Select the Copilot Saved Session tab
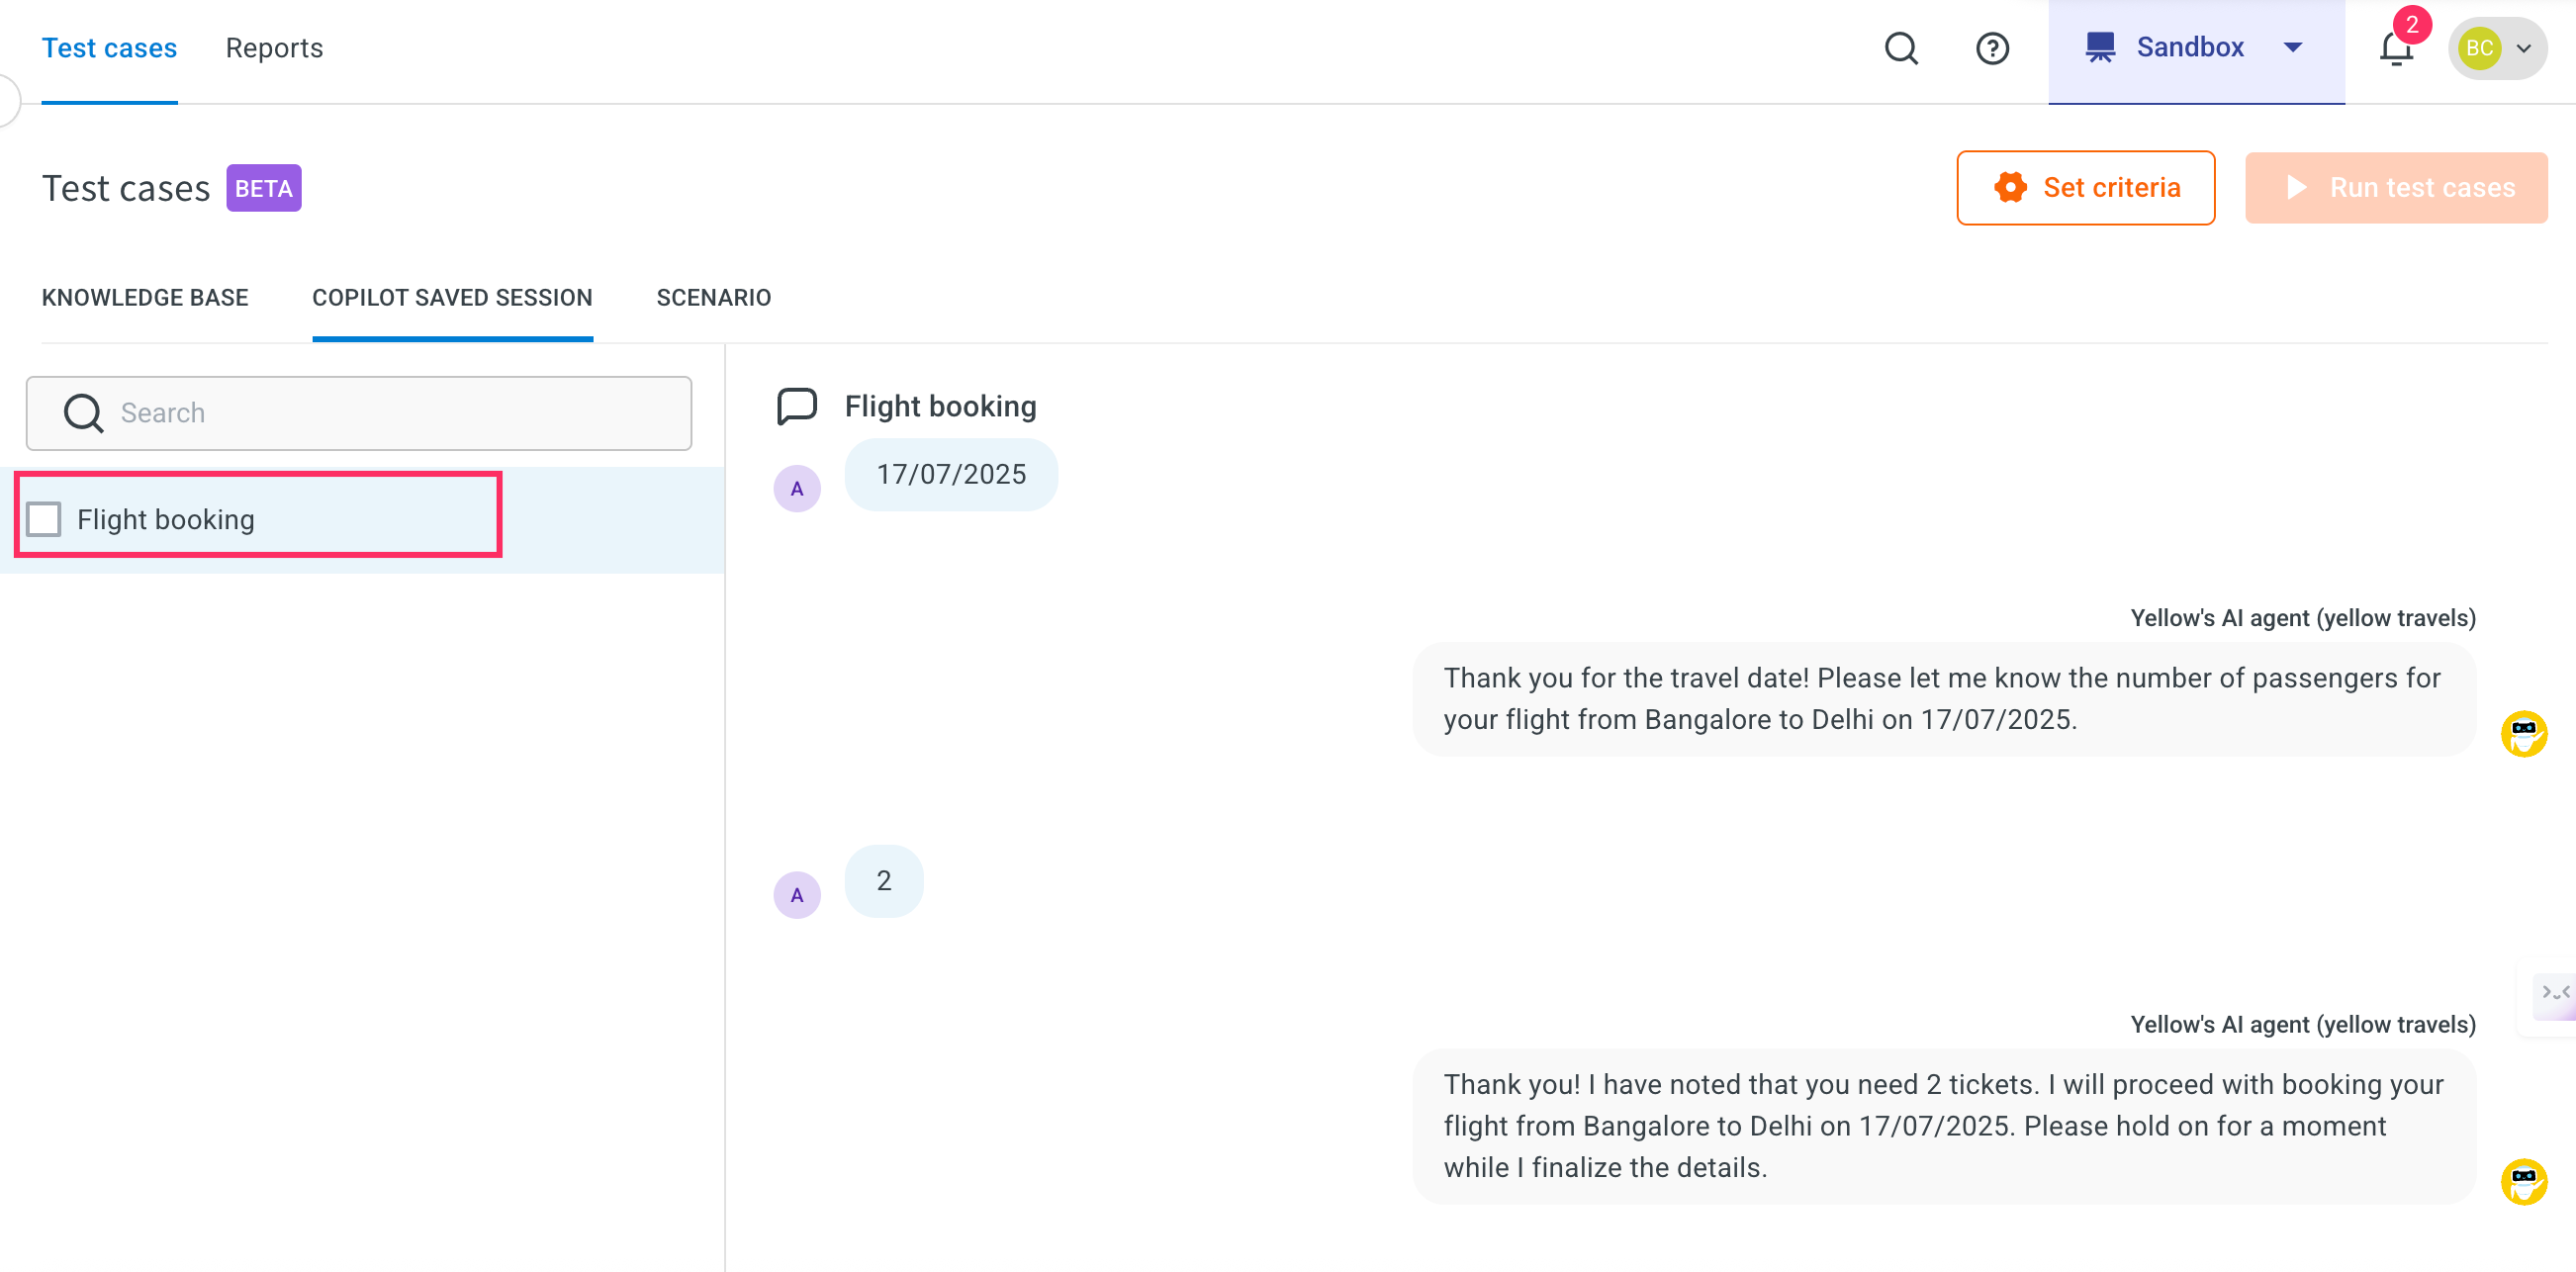 point(452,297)
